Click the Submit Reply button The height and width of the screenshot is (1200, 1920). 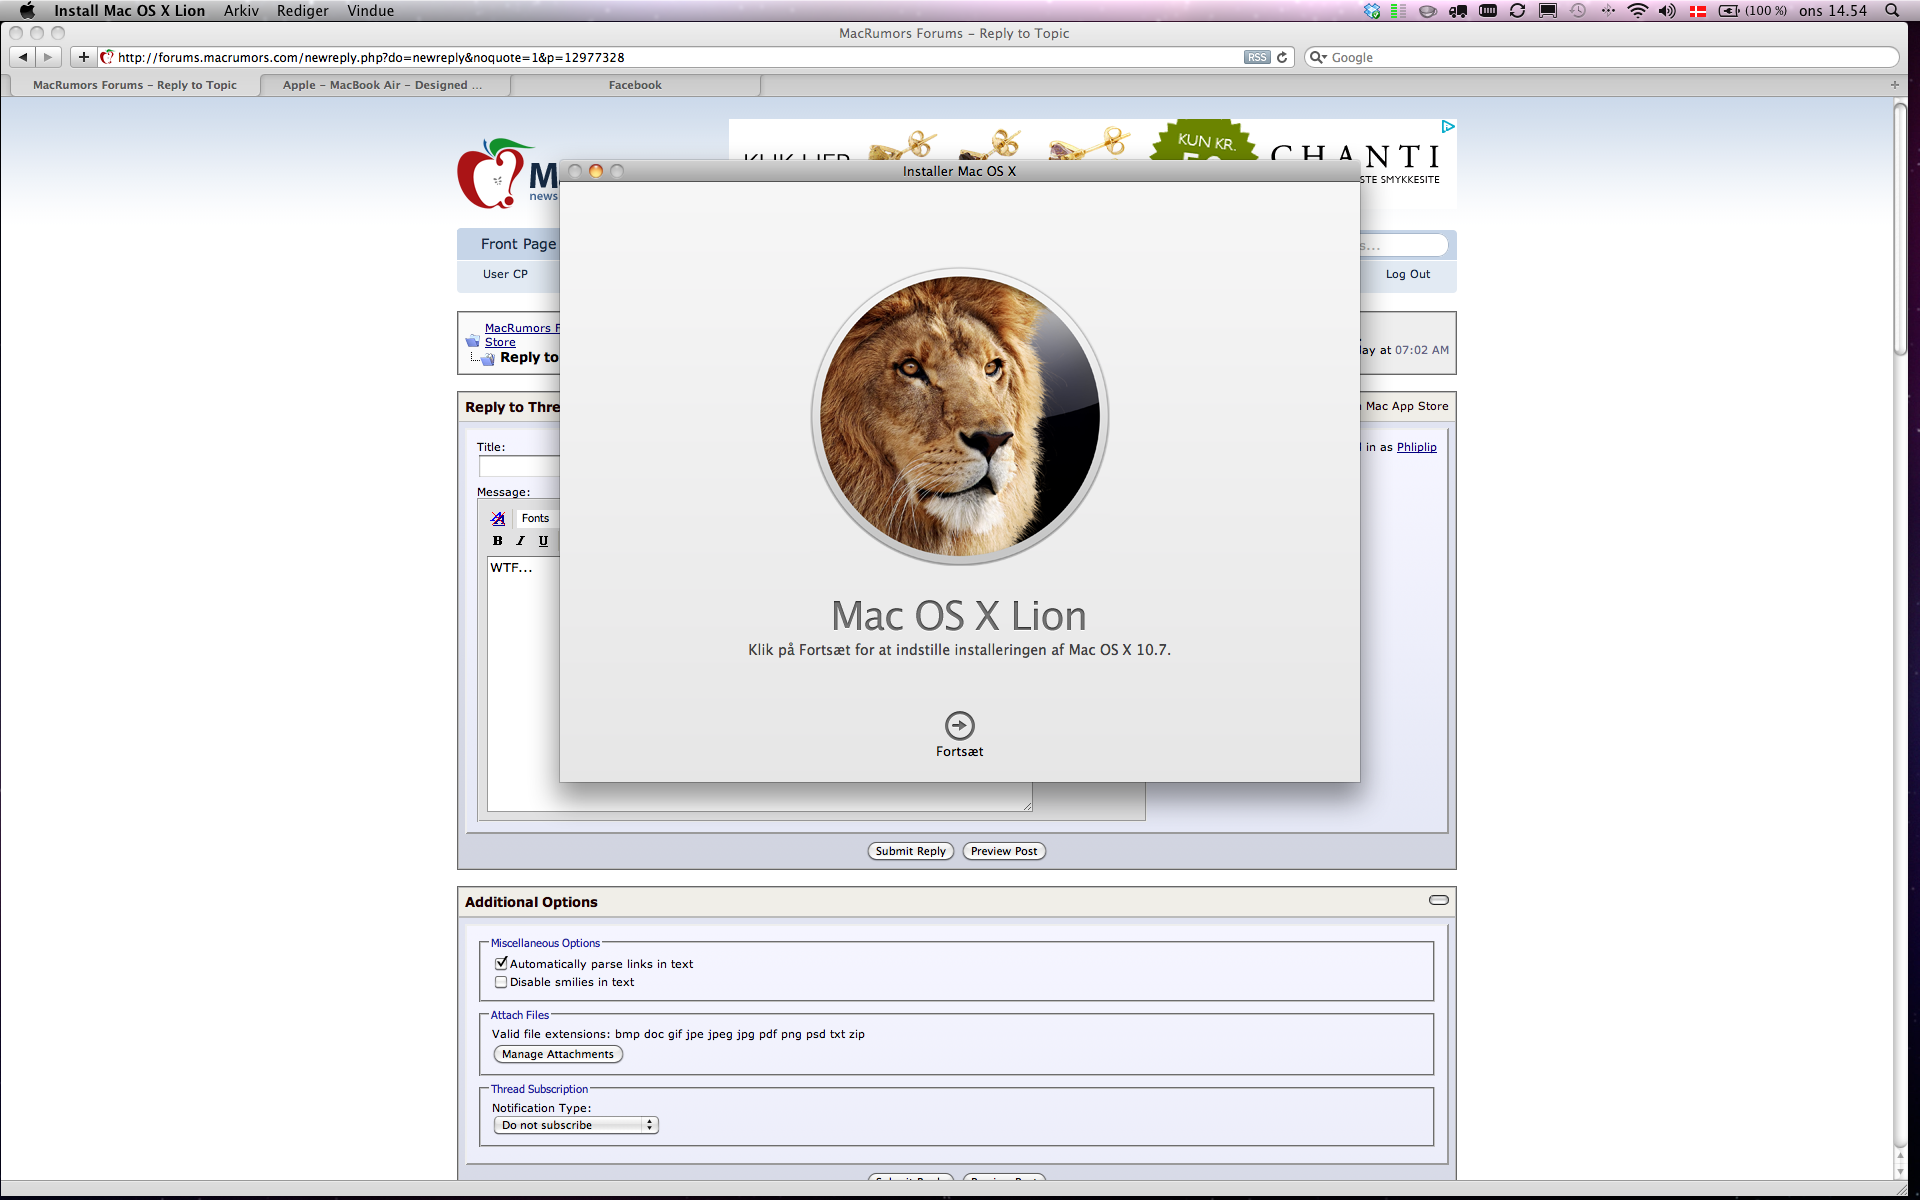(x=910, y=851)
